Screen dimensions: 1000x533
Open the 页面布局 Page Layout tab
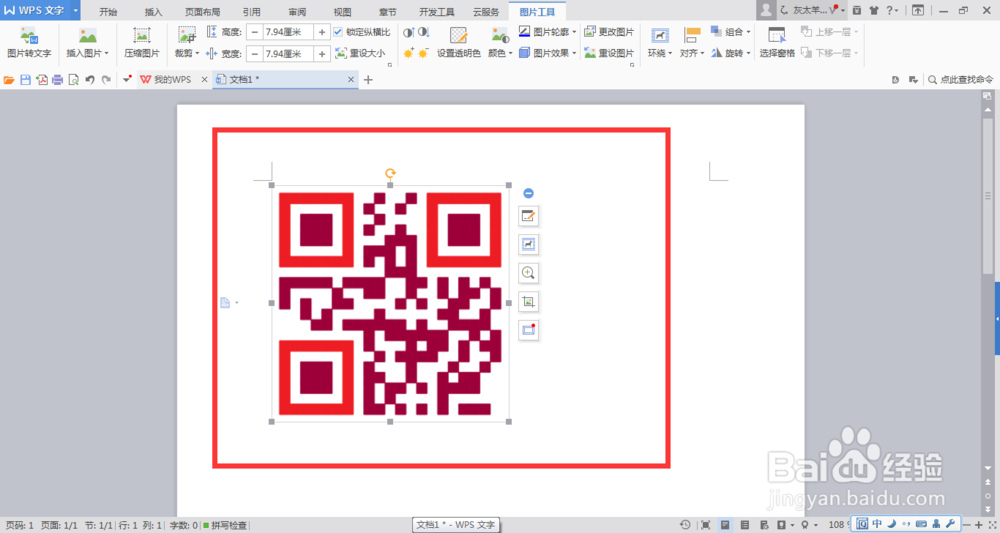[x=202, y=12]
